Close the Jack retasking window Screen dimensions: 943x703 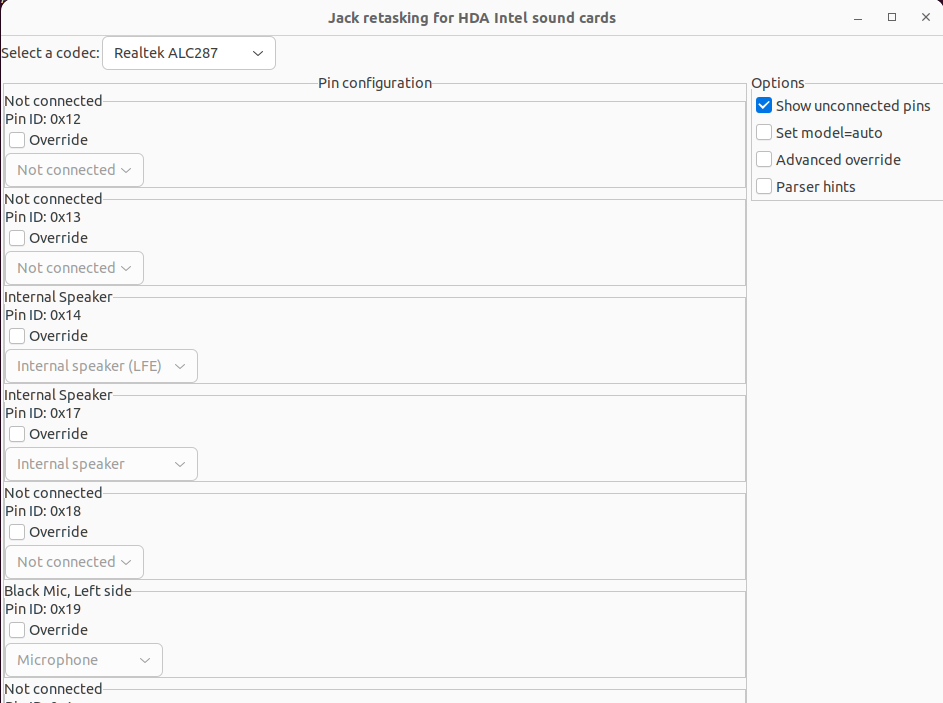pyautogui.click(x=924, y=17)
